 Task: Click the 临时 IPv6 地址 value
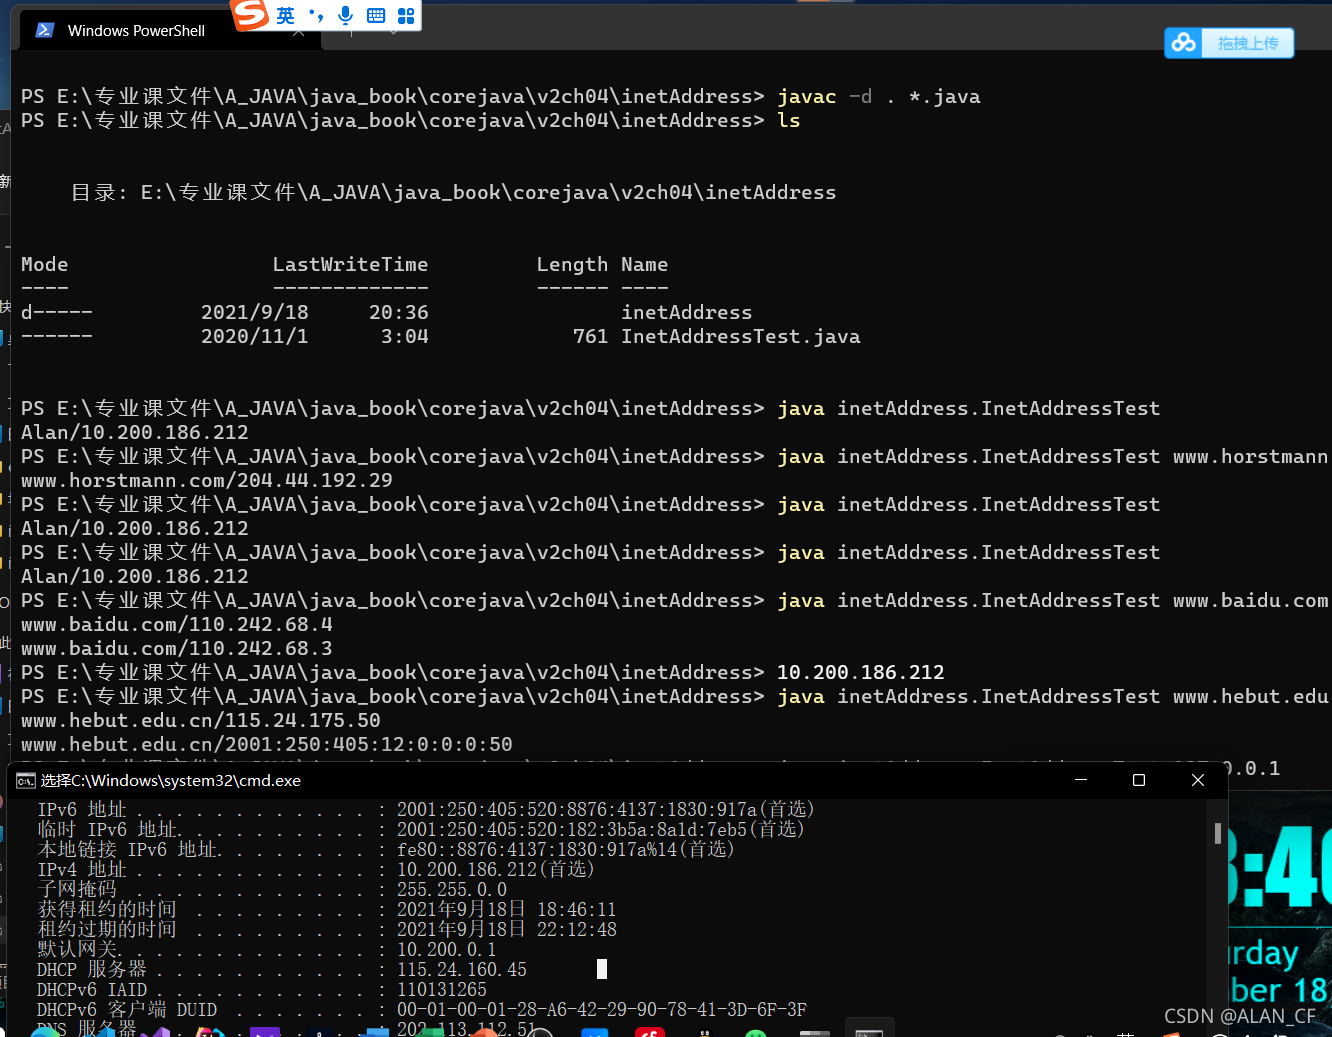601,829
